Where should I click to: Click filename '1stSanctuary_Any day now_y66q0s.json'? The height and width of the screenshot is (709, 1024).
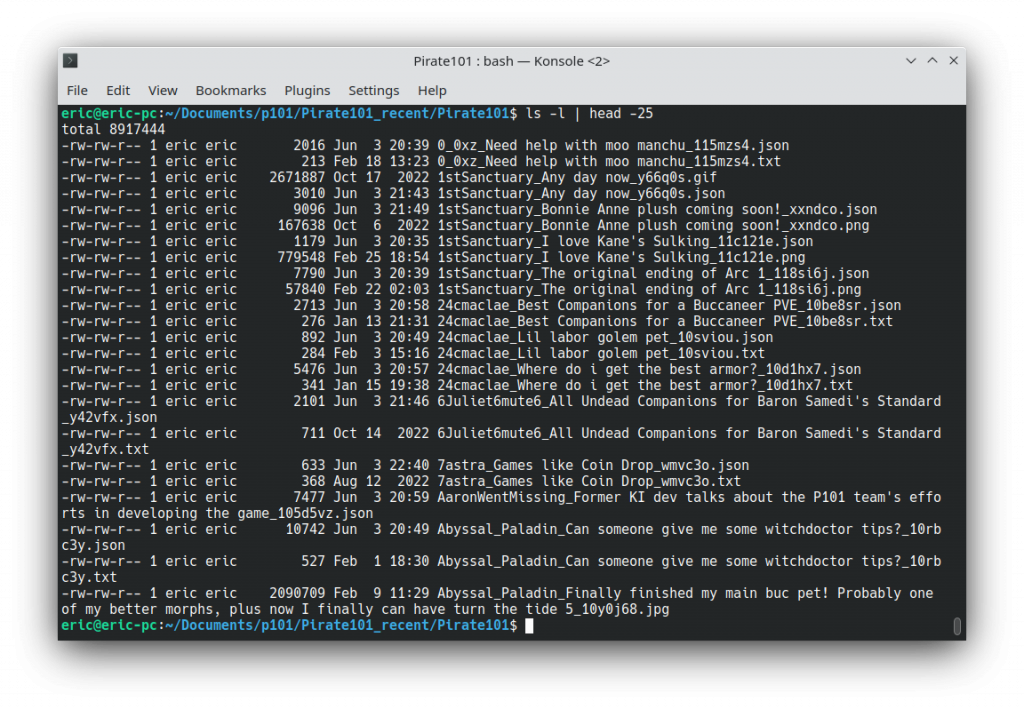581,193
